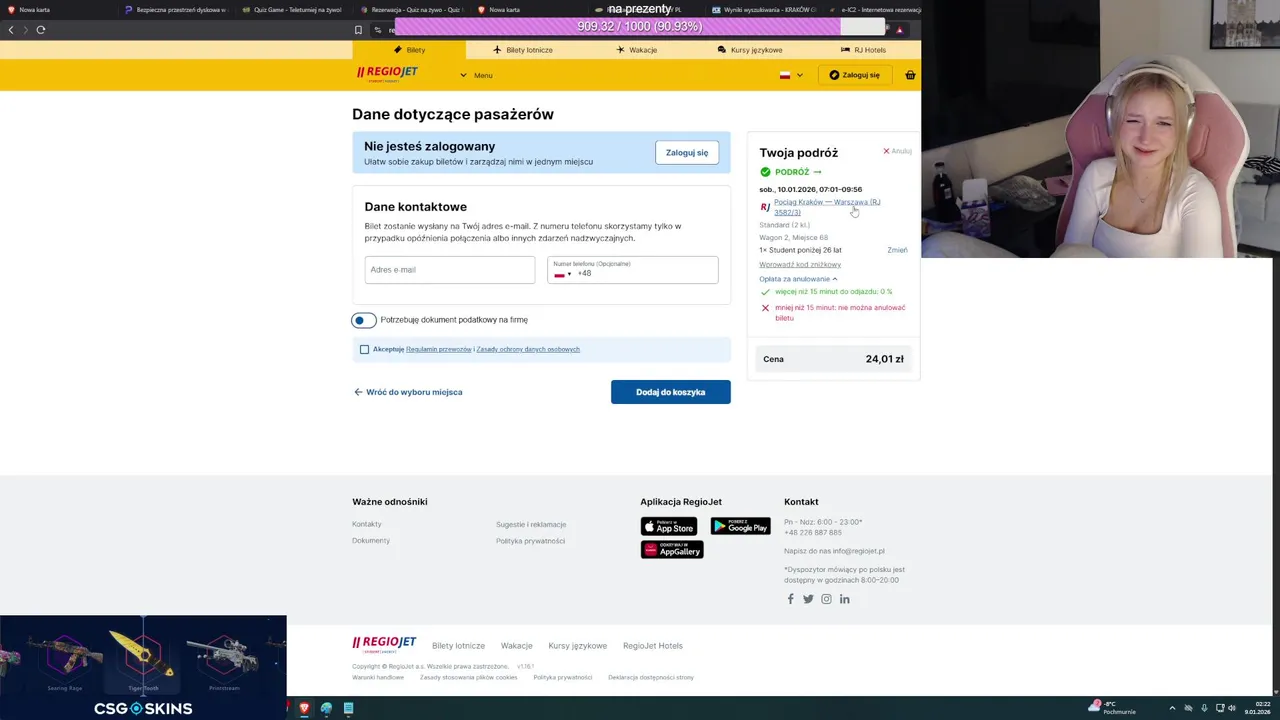Screen dimensions: 1280x720
Task: Switch to Kursy językowe tab
Action: click(x=749, y=49)
